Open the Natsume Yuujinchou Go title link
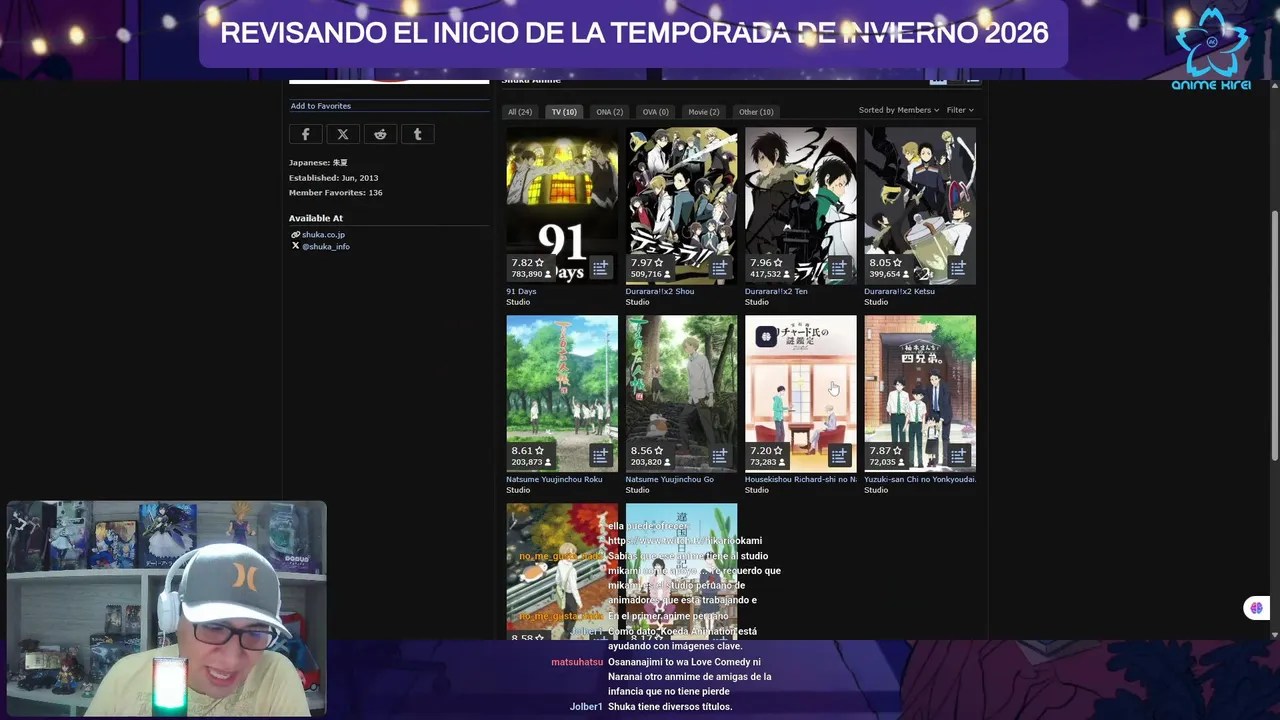This screenshot has width=1280, height=720. point(670,479)
